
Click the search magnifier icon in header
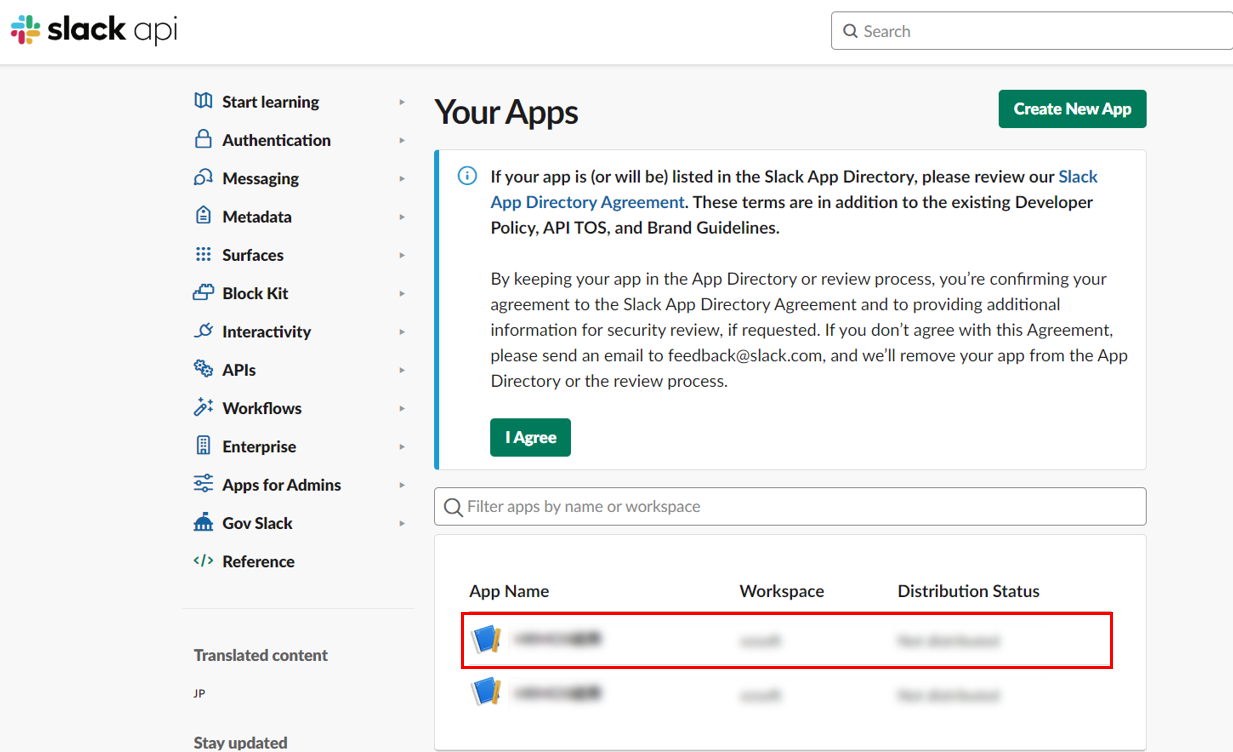pos(851,31)
